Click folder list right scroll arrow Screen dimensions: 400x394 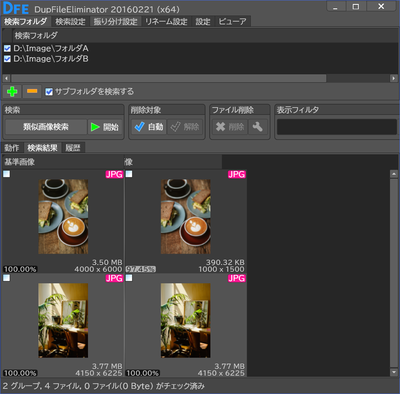click(x=394, y=78)
